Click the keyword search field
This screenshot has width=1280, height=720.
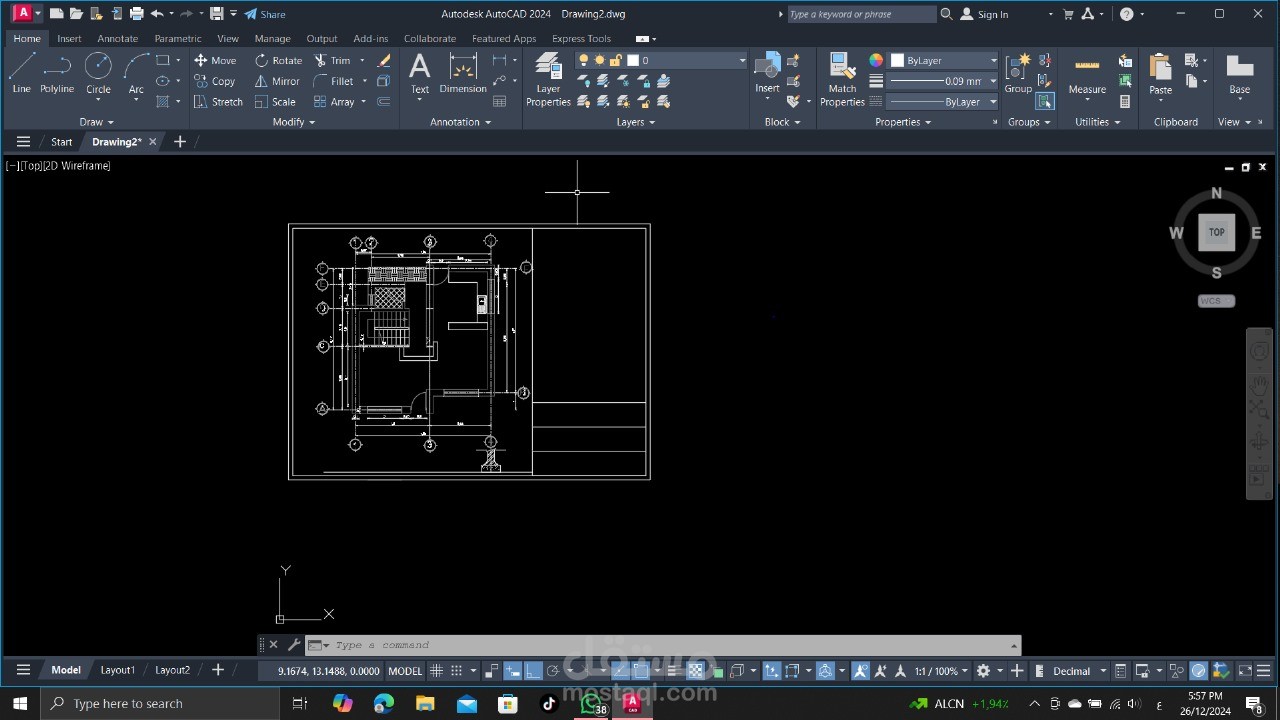861,14
